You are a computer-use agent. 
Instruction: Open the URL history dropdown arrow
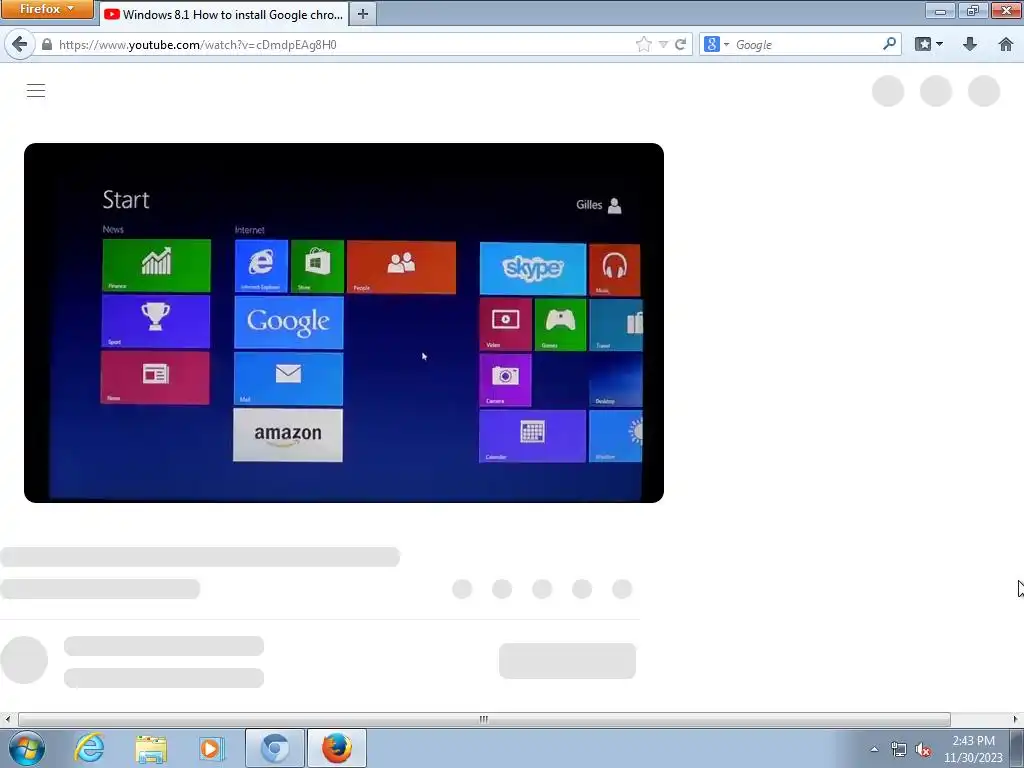664,44
